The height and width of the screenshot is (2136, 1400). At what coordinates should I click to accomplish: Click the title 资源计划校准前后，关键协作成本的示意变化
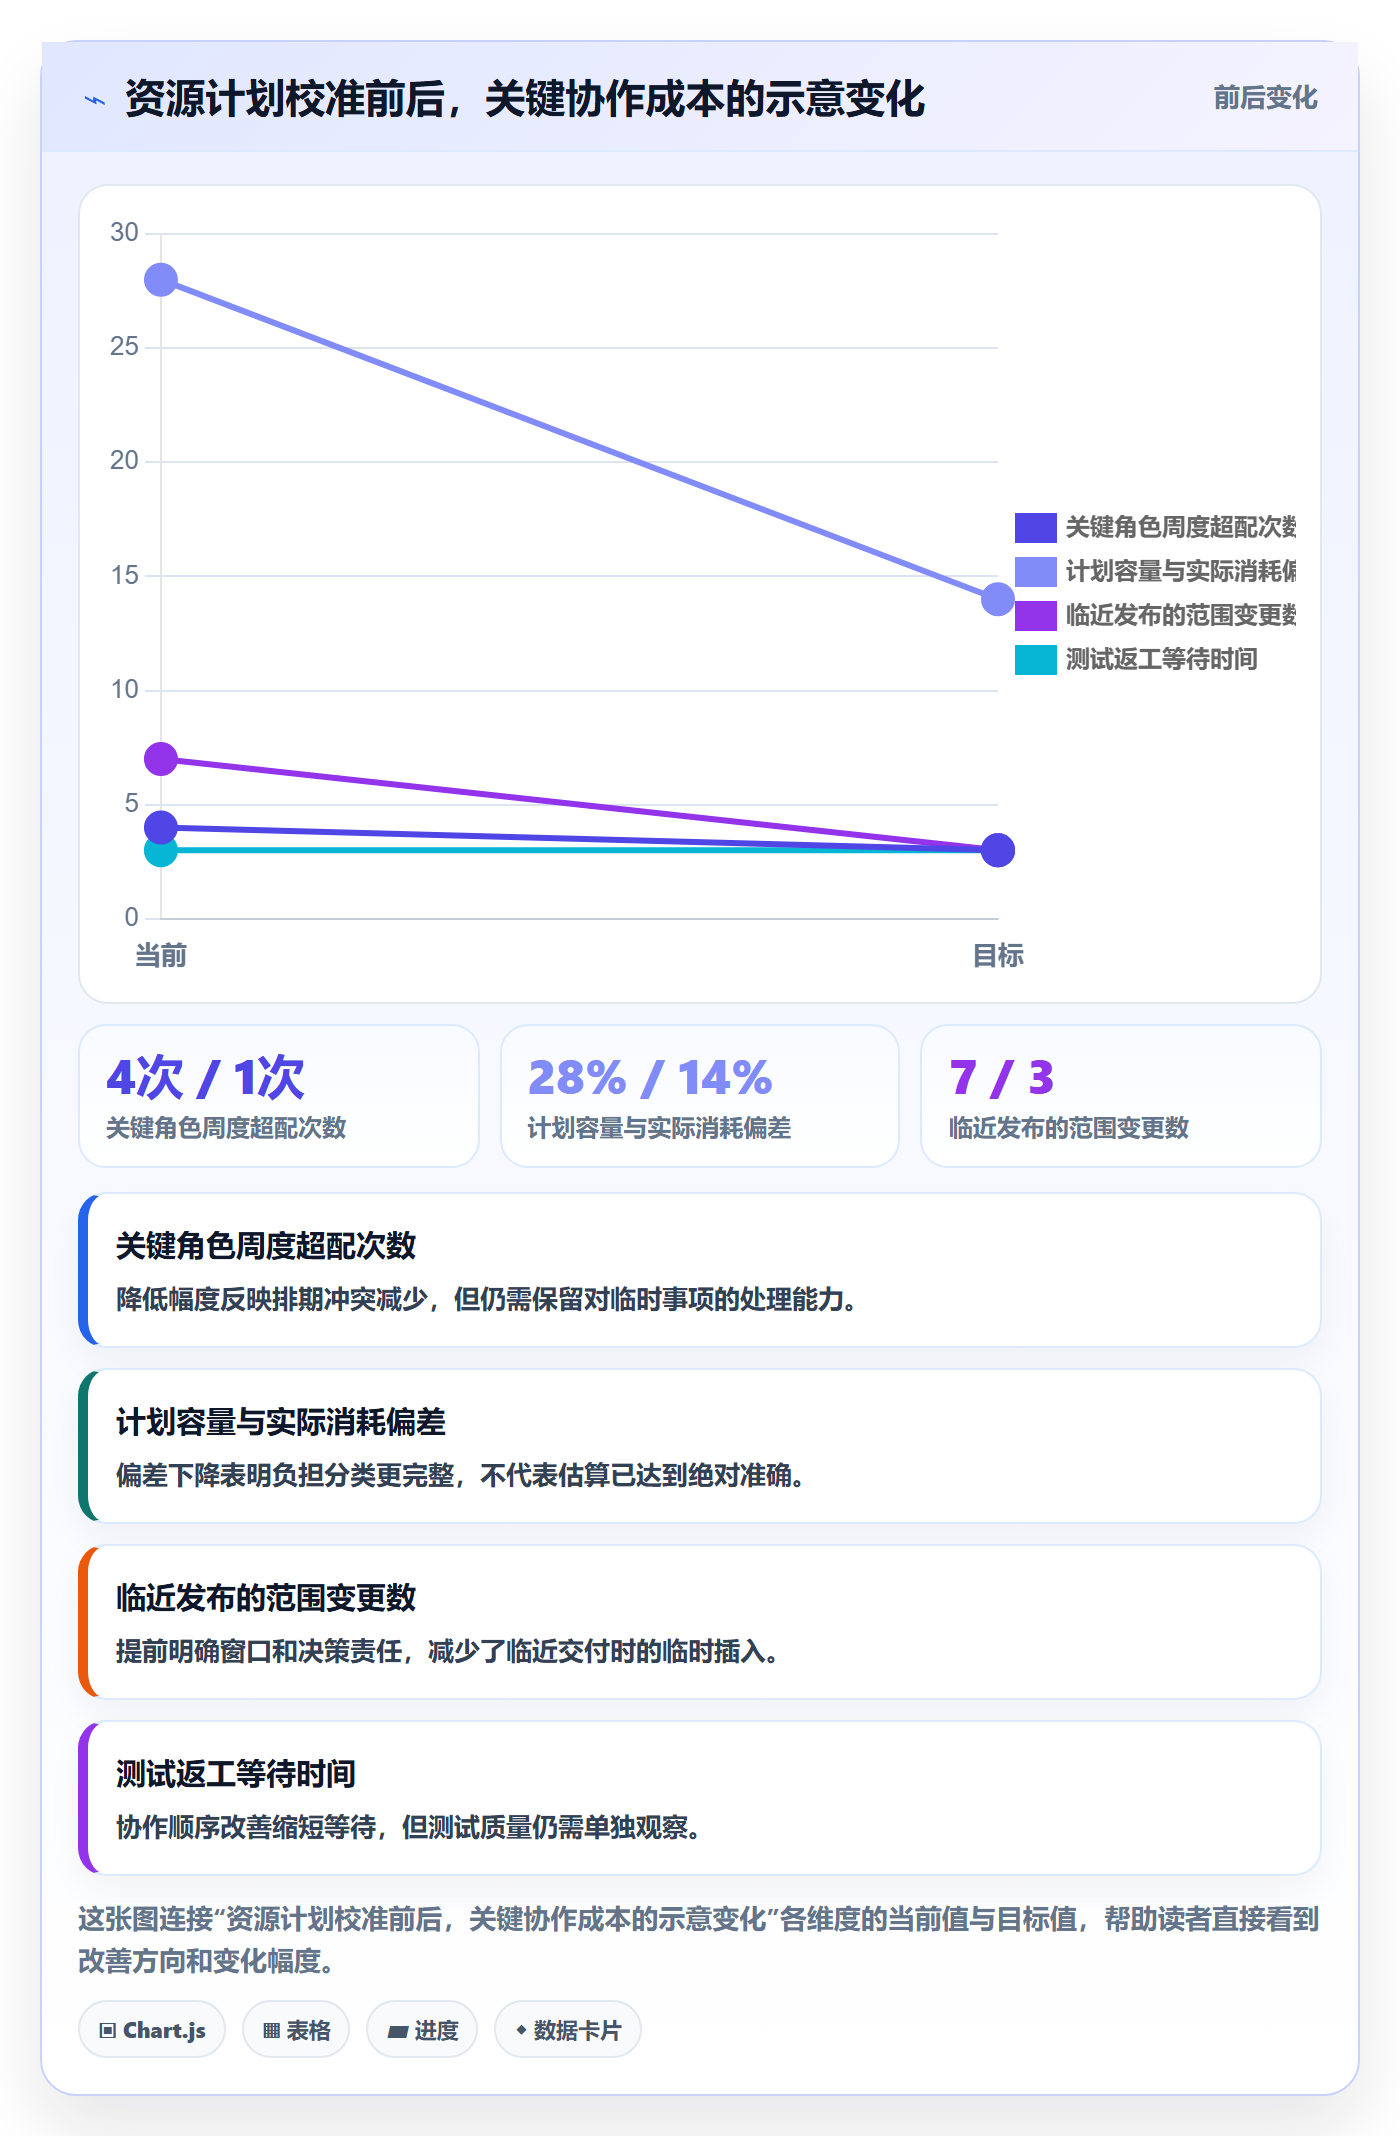coord(525,99)
